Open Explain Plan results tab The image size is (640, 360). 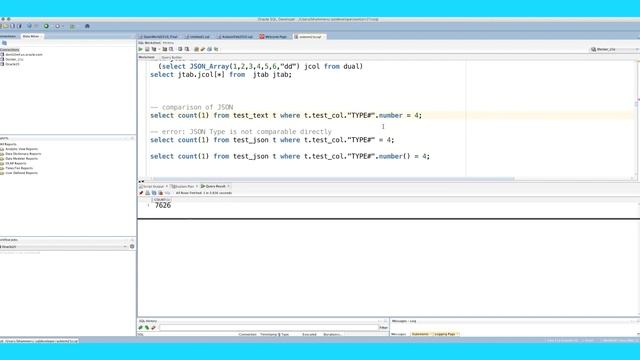pyautogui.click(x=182, y=186)
